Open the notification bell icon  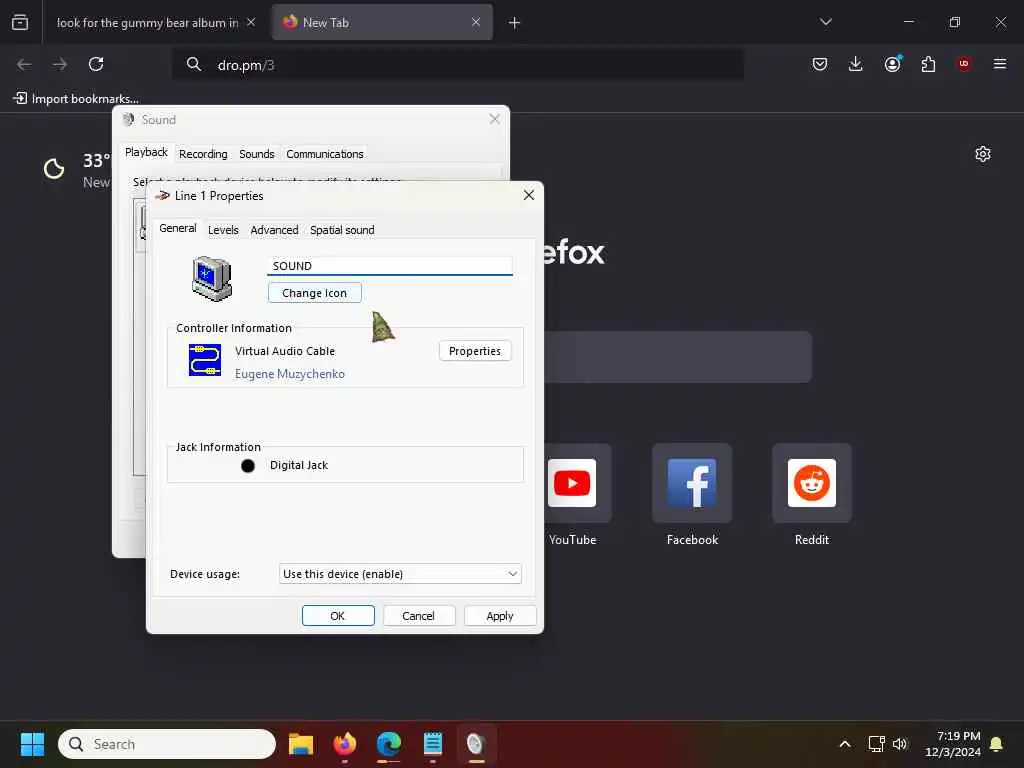(997, 744)
